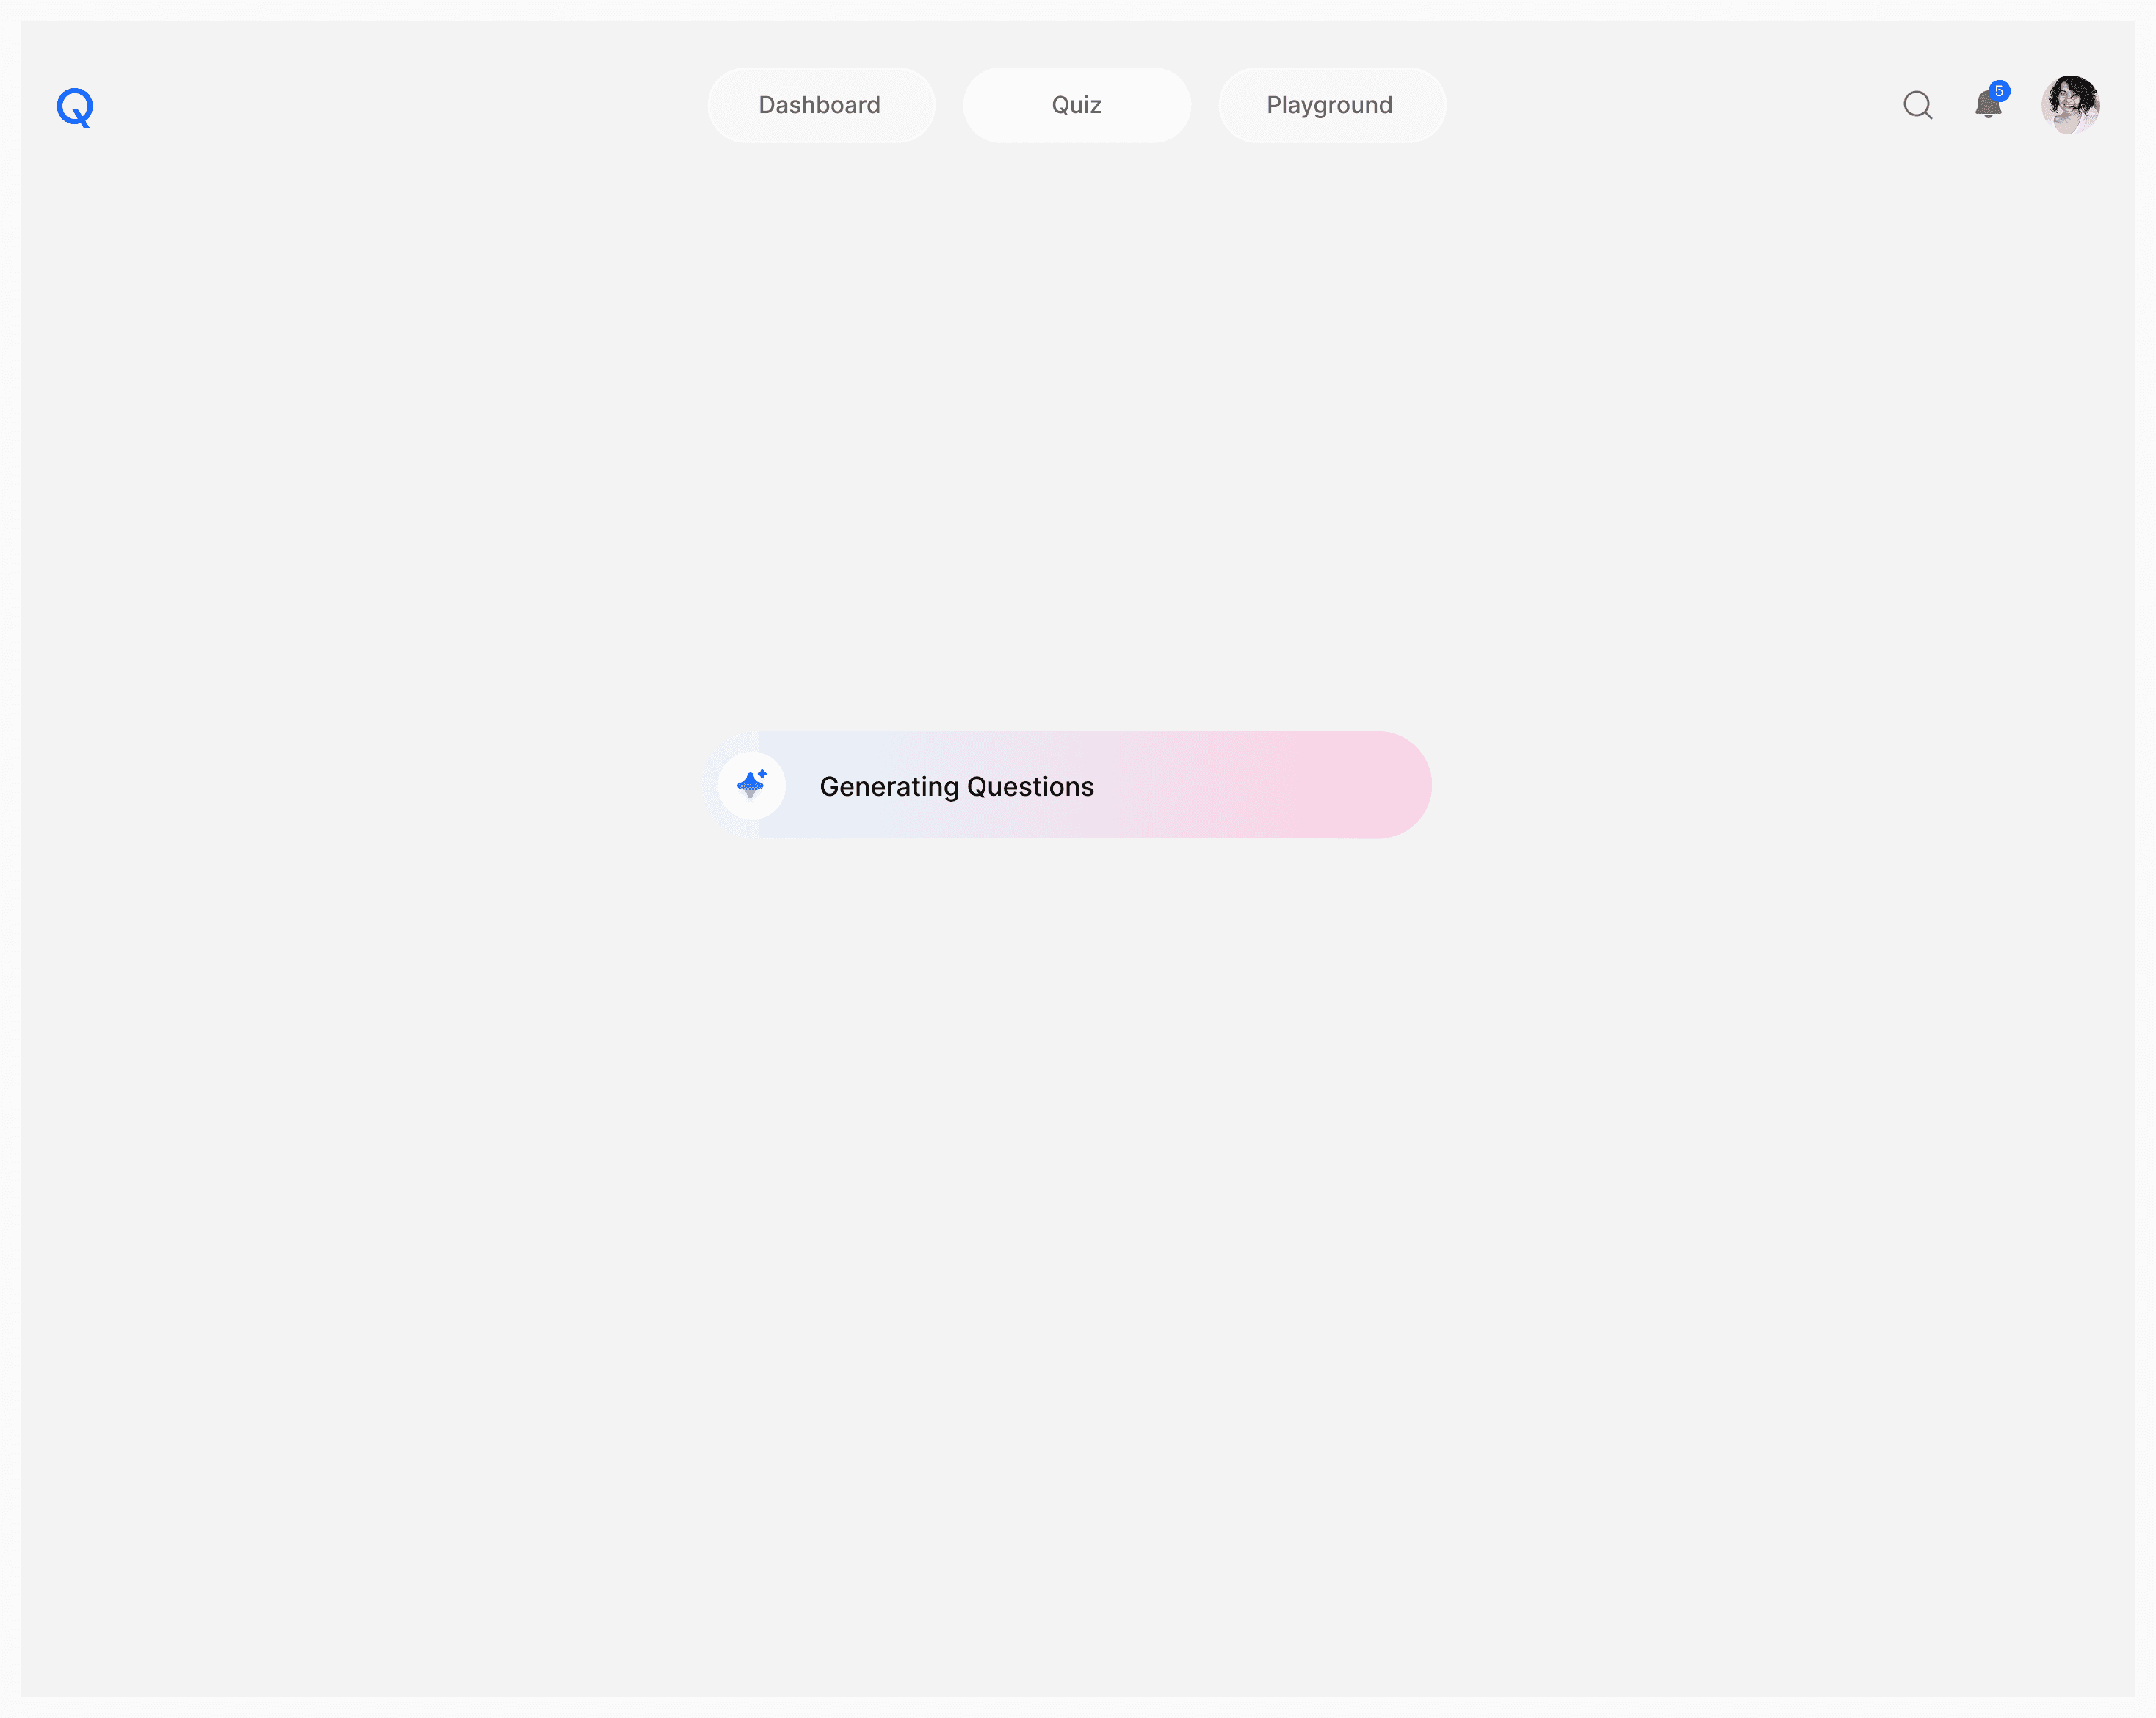This screenshot has width=2156, height=1718.
Task: Open notifications via the bell icon
Action: pyautogui.click(x=1987, y=106)
